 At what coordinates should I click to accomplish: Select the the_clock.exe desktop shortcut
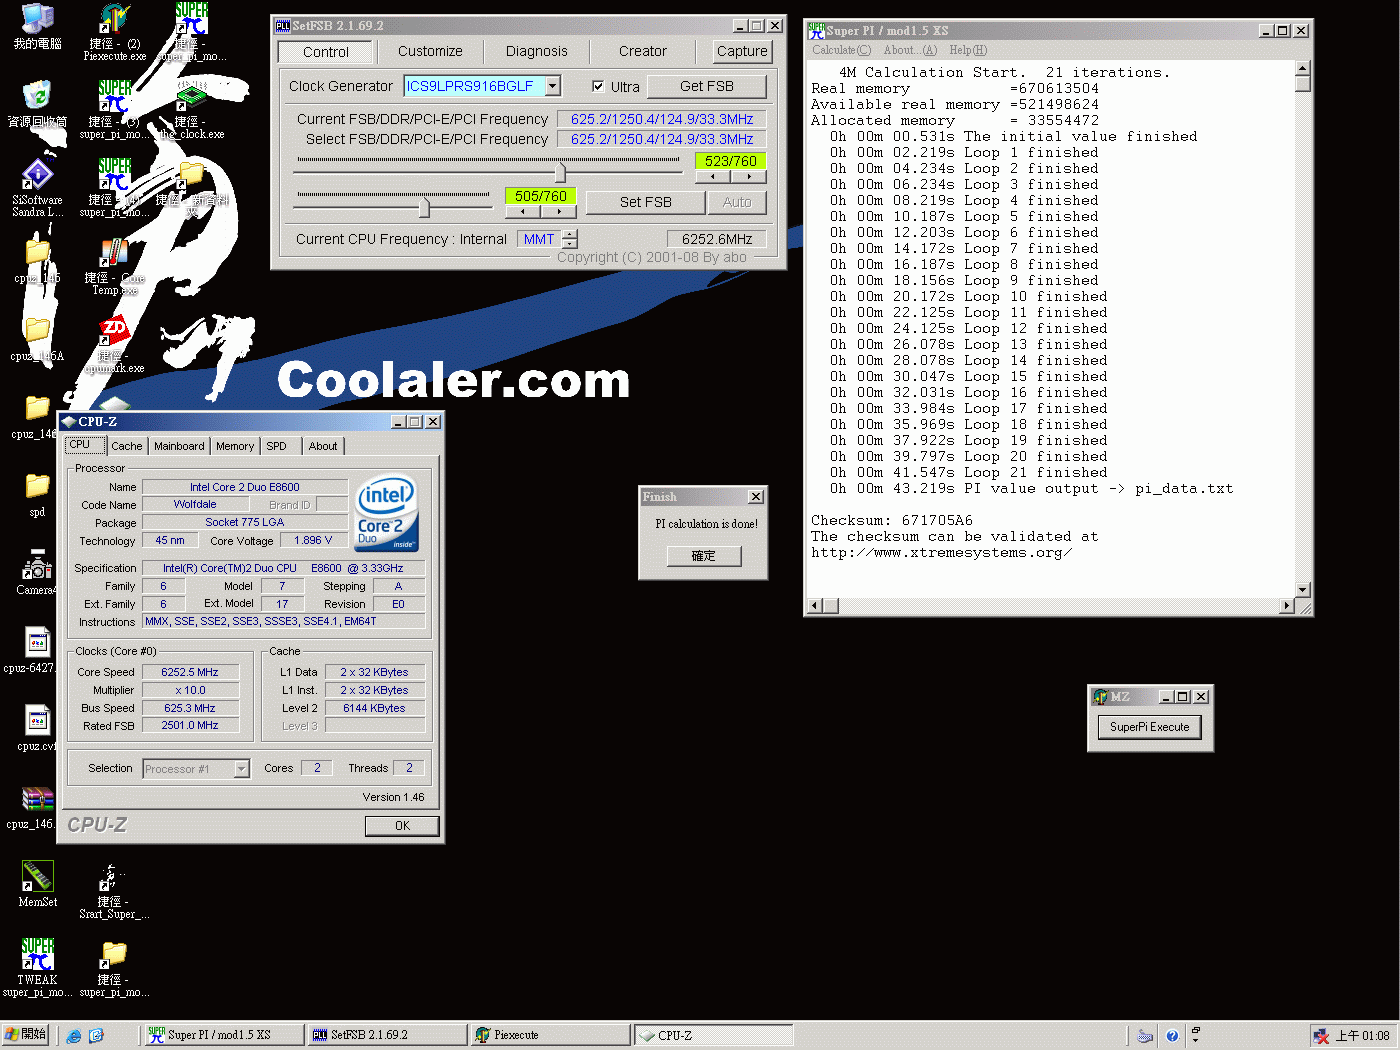point(190,109)
